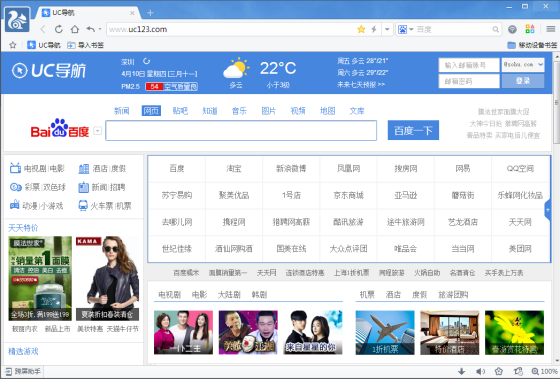Open the 来自星星的你 drama thumbnail
The image size is (560, 379).
point(313,332)
